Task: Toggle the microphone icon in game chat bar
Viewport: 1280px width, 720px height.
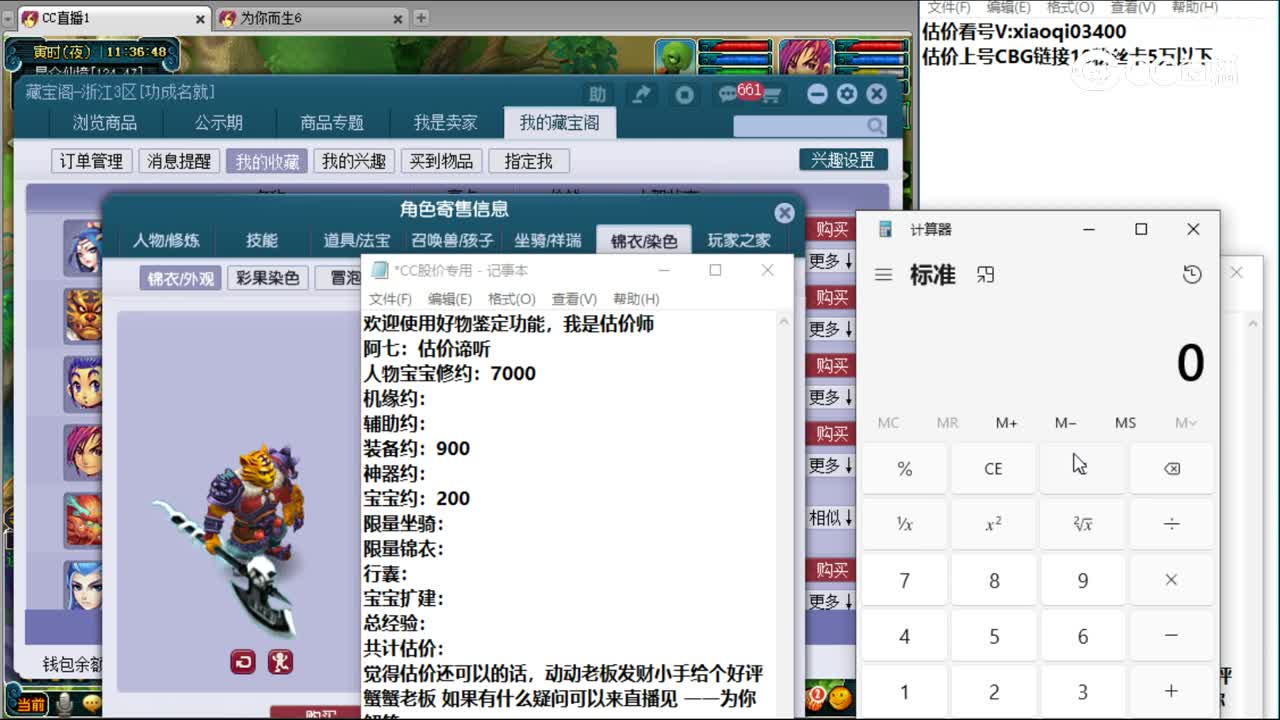Action: (x=65, y=704)
